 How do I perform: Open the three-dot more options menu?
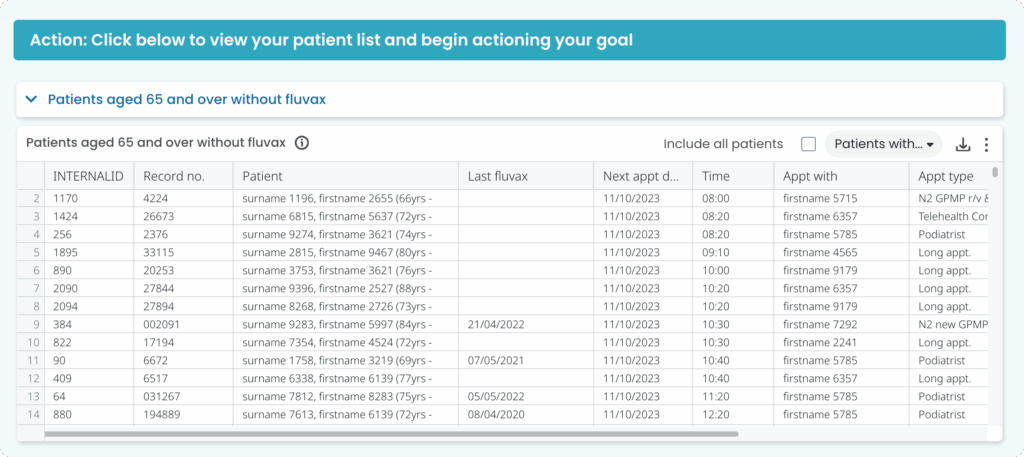coord(986,144)
